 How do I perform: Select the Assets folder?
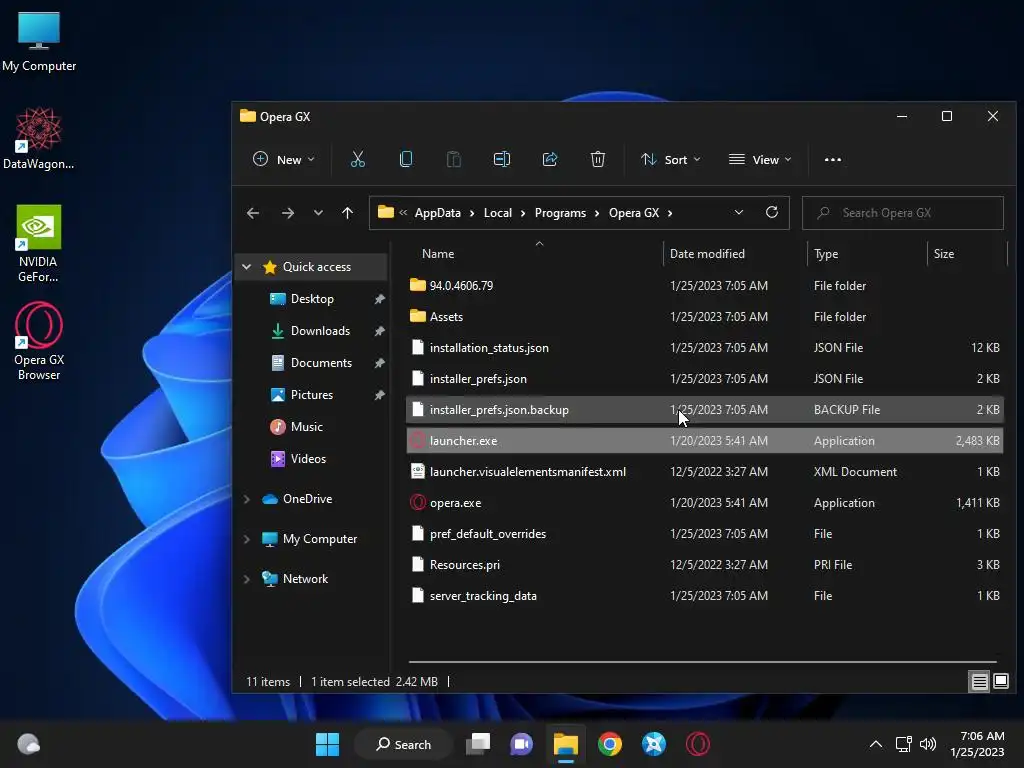[x=704, y=317]
